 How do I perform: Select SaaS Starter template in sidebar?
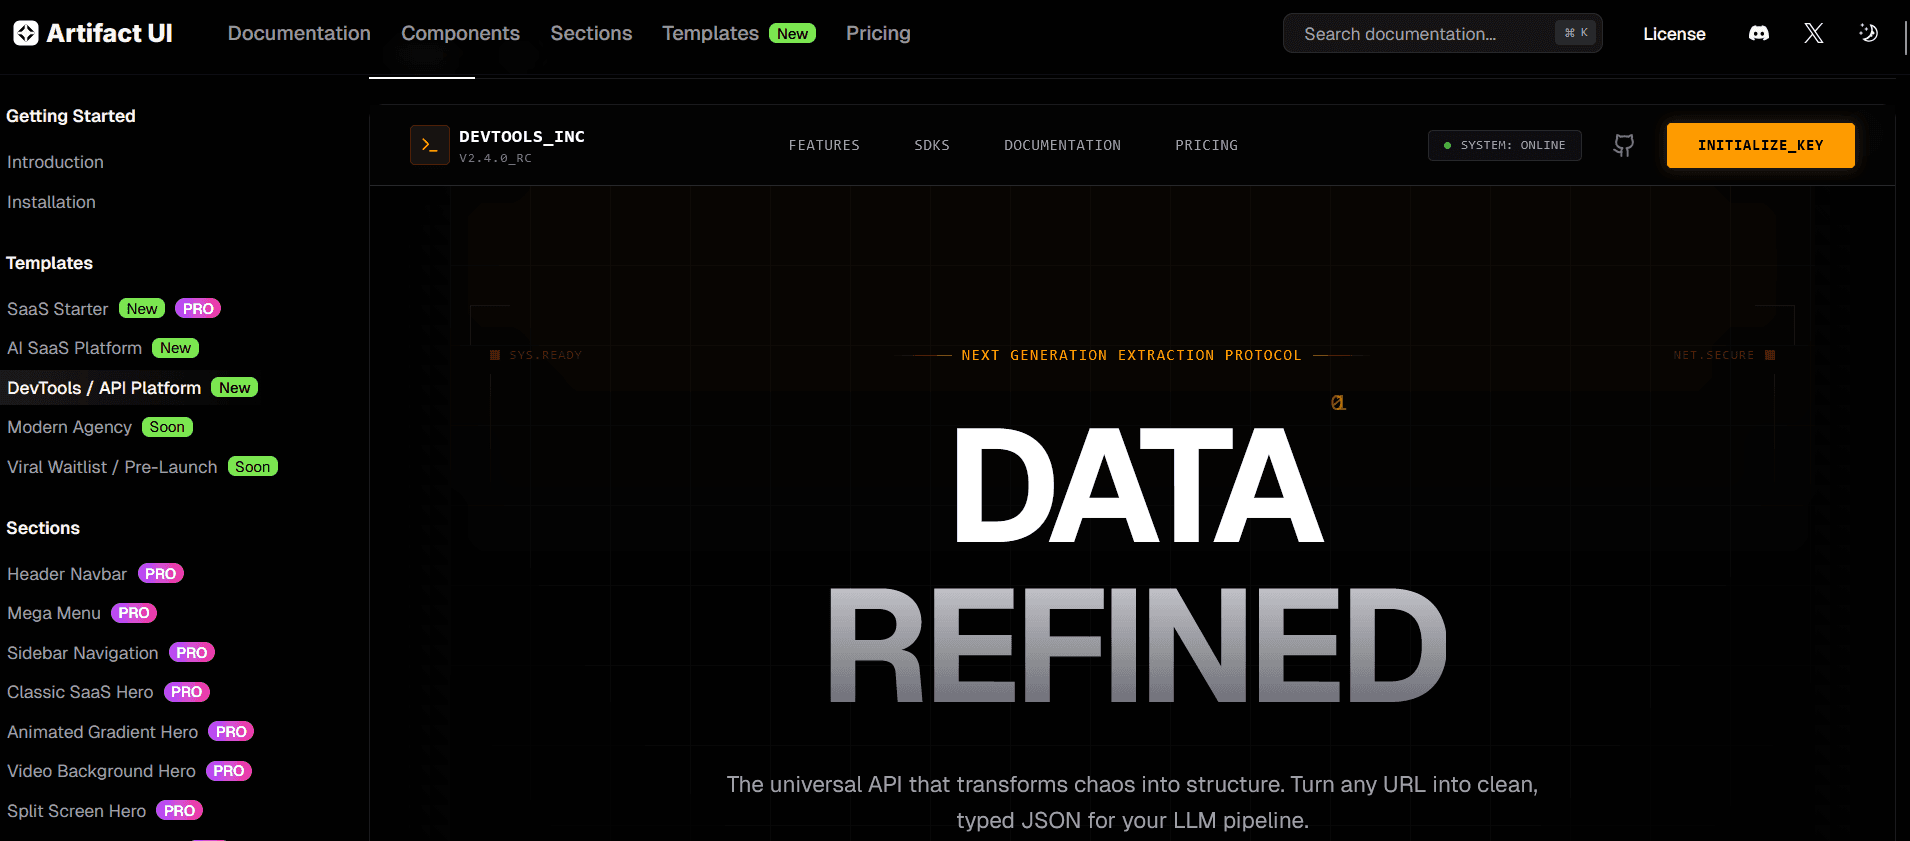[58, 309]
